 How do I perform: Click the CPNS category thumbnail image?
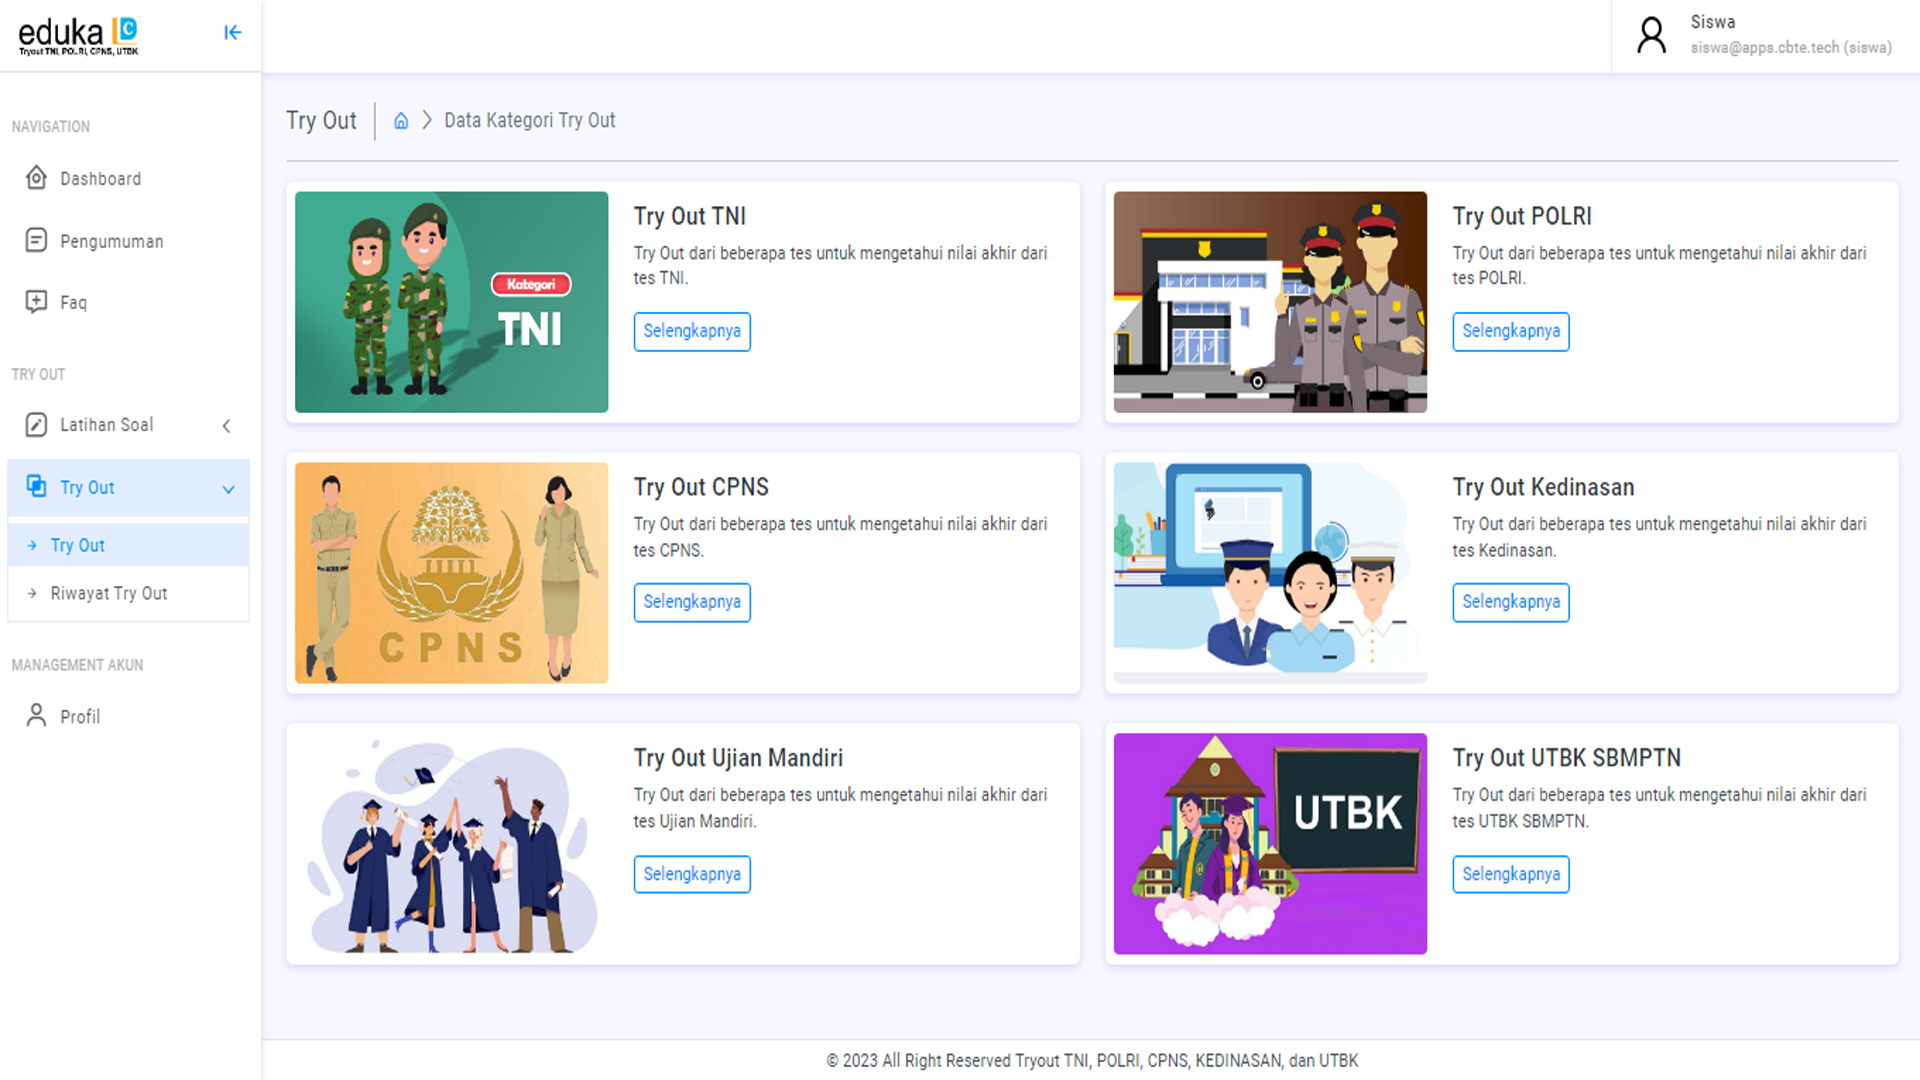tap(451, 573)
